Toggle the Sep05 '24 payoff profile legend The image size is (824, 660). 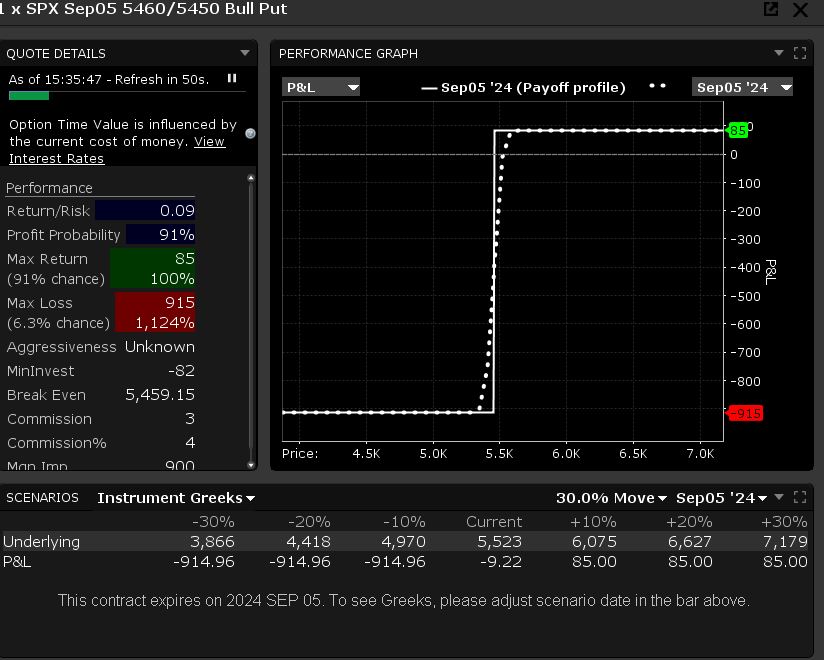point(523,87)
